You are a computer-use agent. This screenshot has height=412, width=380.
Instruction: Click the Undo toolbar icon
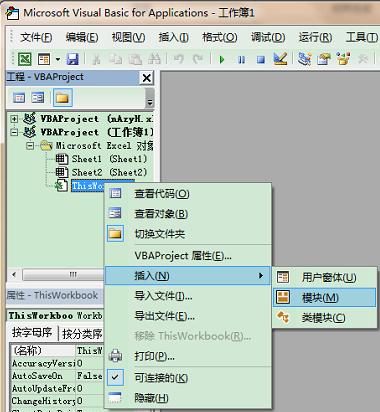click(179, 60)
